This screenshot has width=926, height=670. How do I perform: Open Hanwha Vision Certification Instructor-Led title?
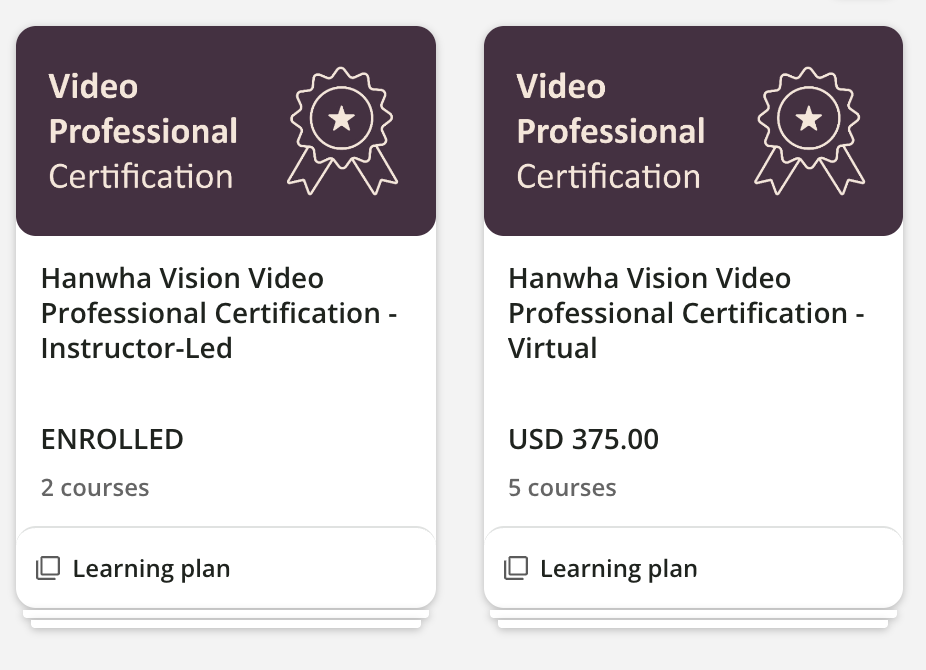[219, 313]
